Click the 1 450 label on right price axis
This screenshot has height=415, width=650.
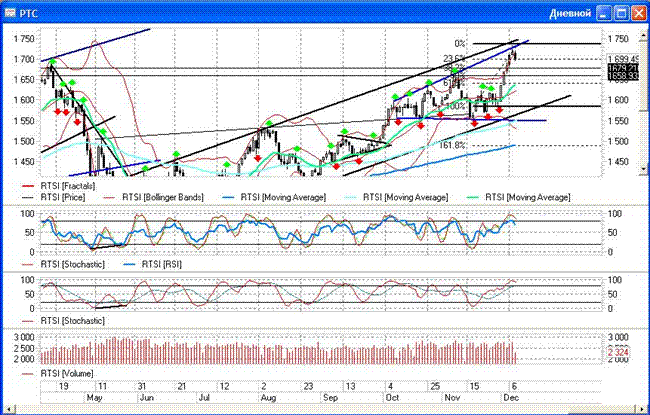618,162
